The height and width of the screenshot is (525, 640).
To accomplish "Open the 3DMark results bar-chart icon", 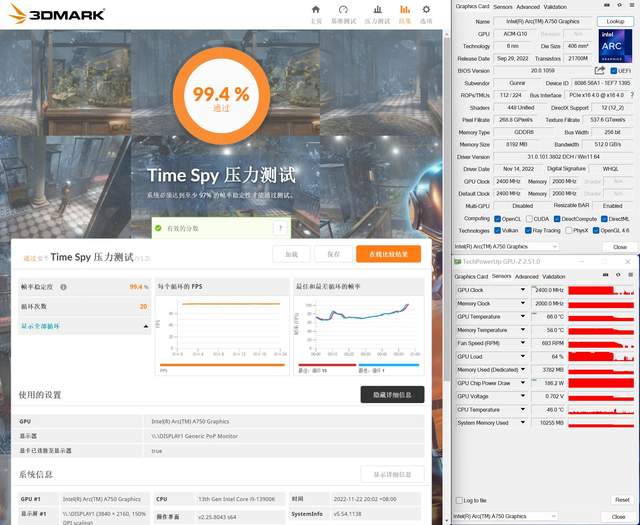I will click(x=405, y=9).
